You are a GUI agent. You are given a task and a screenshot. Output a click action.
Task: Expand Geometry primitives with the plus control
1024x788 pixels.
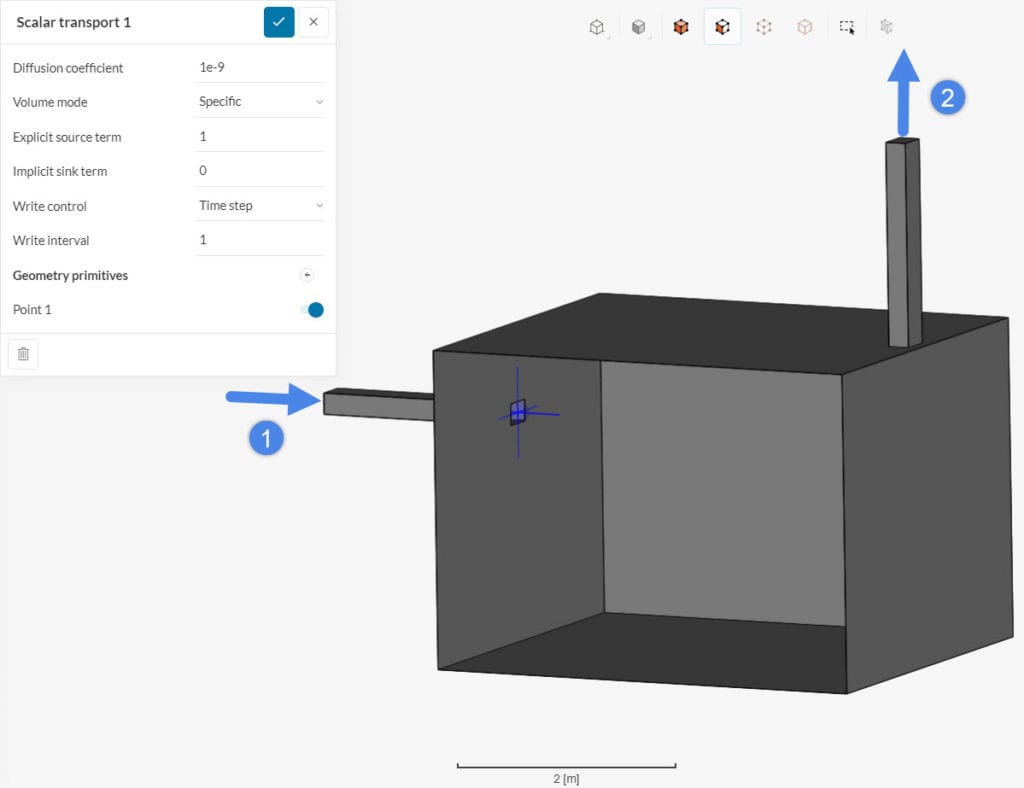pyautogui.click(x=307, y=274)
